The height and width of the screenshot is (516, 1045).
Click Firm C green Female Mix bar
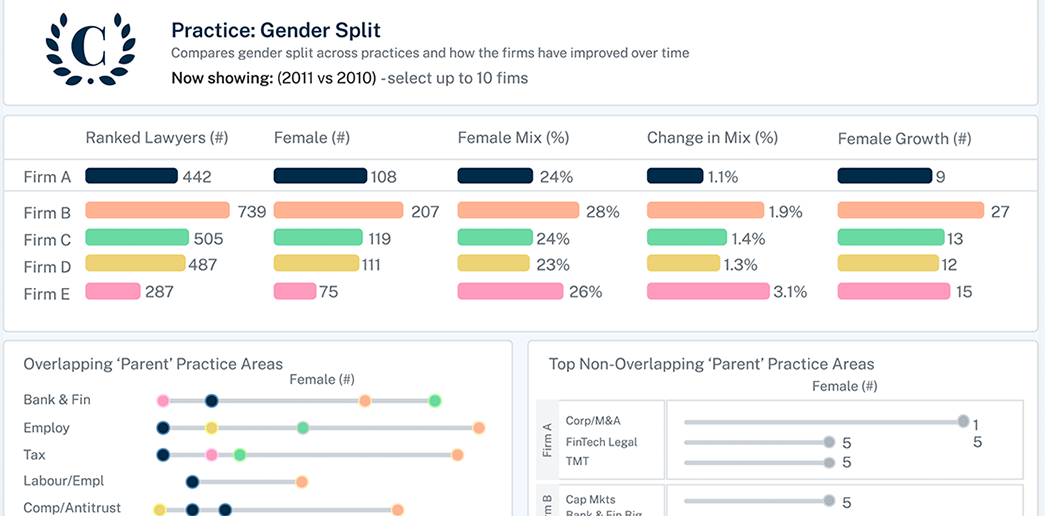[496, 238]
